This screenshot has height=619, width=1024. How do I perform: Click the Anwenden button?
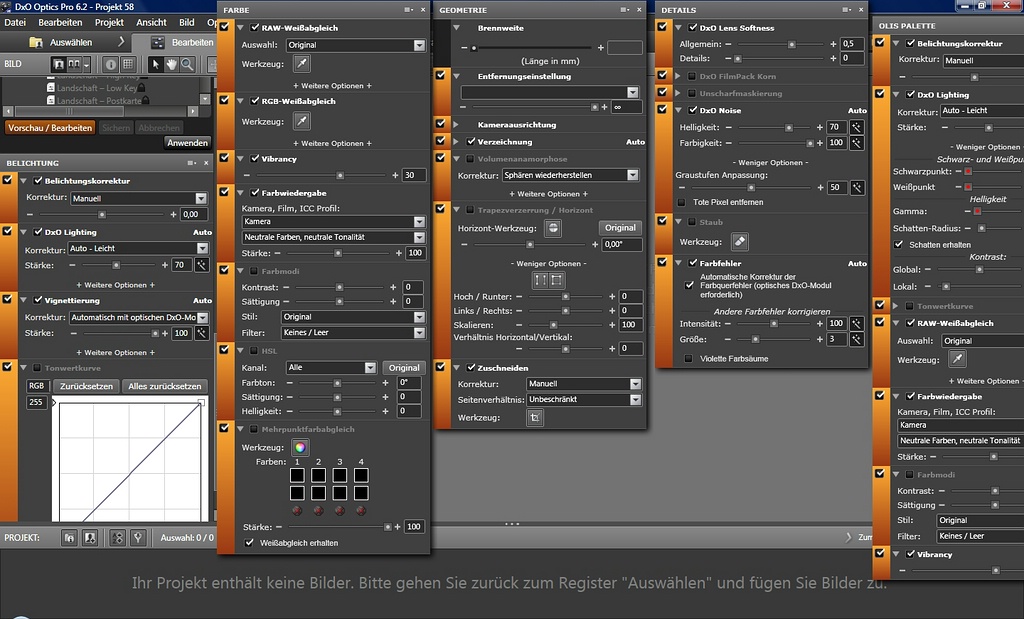(x=187, y=143)
